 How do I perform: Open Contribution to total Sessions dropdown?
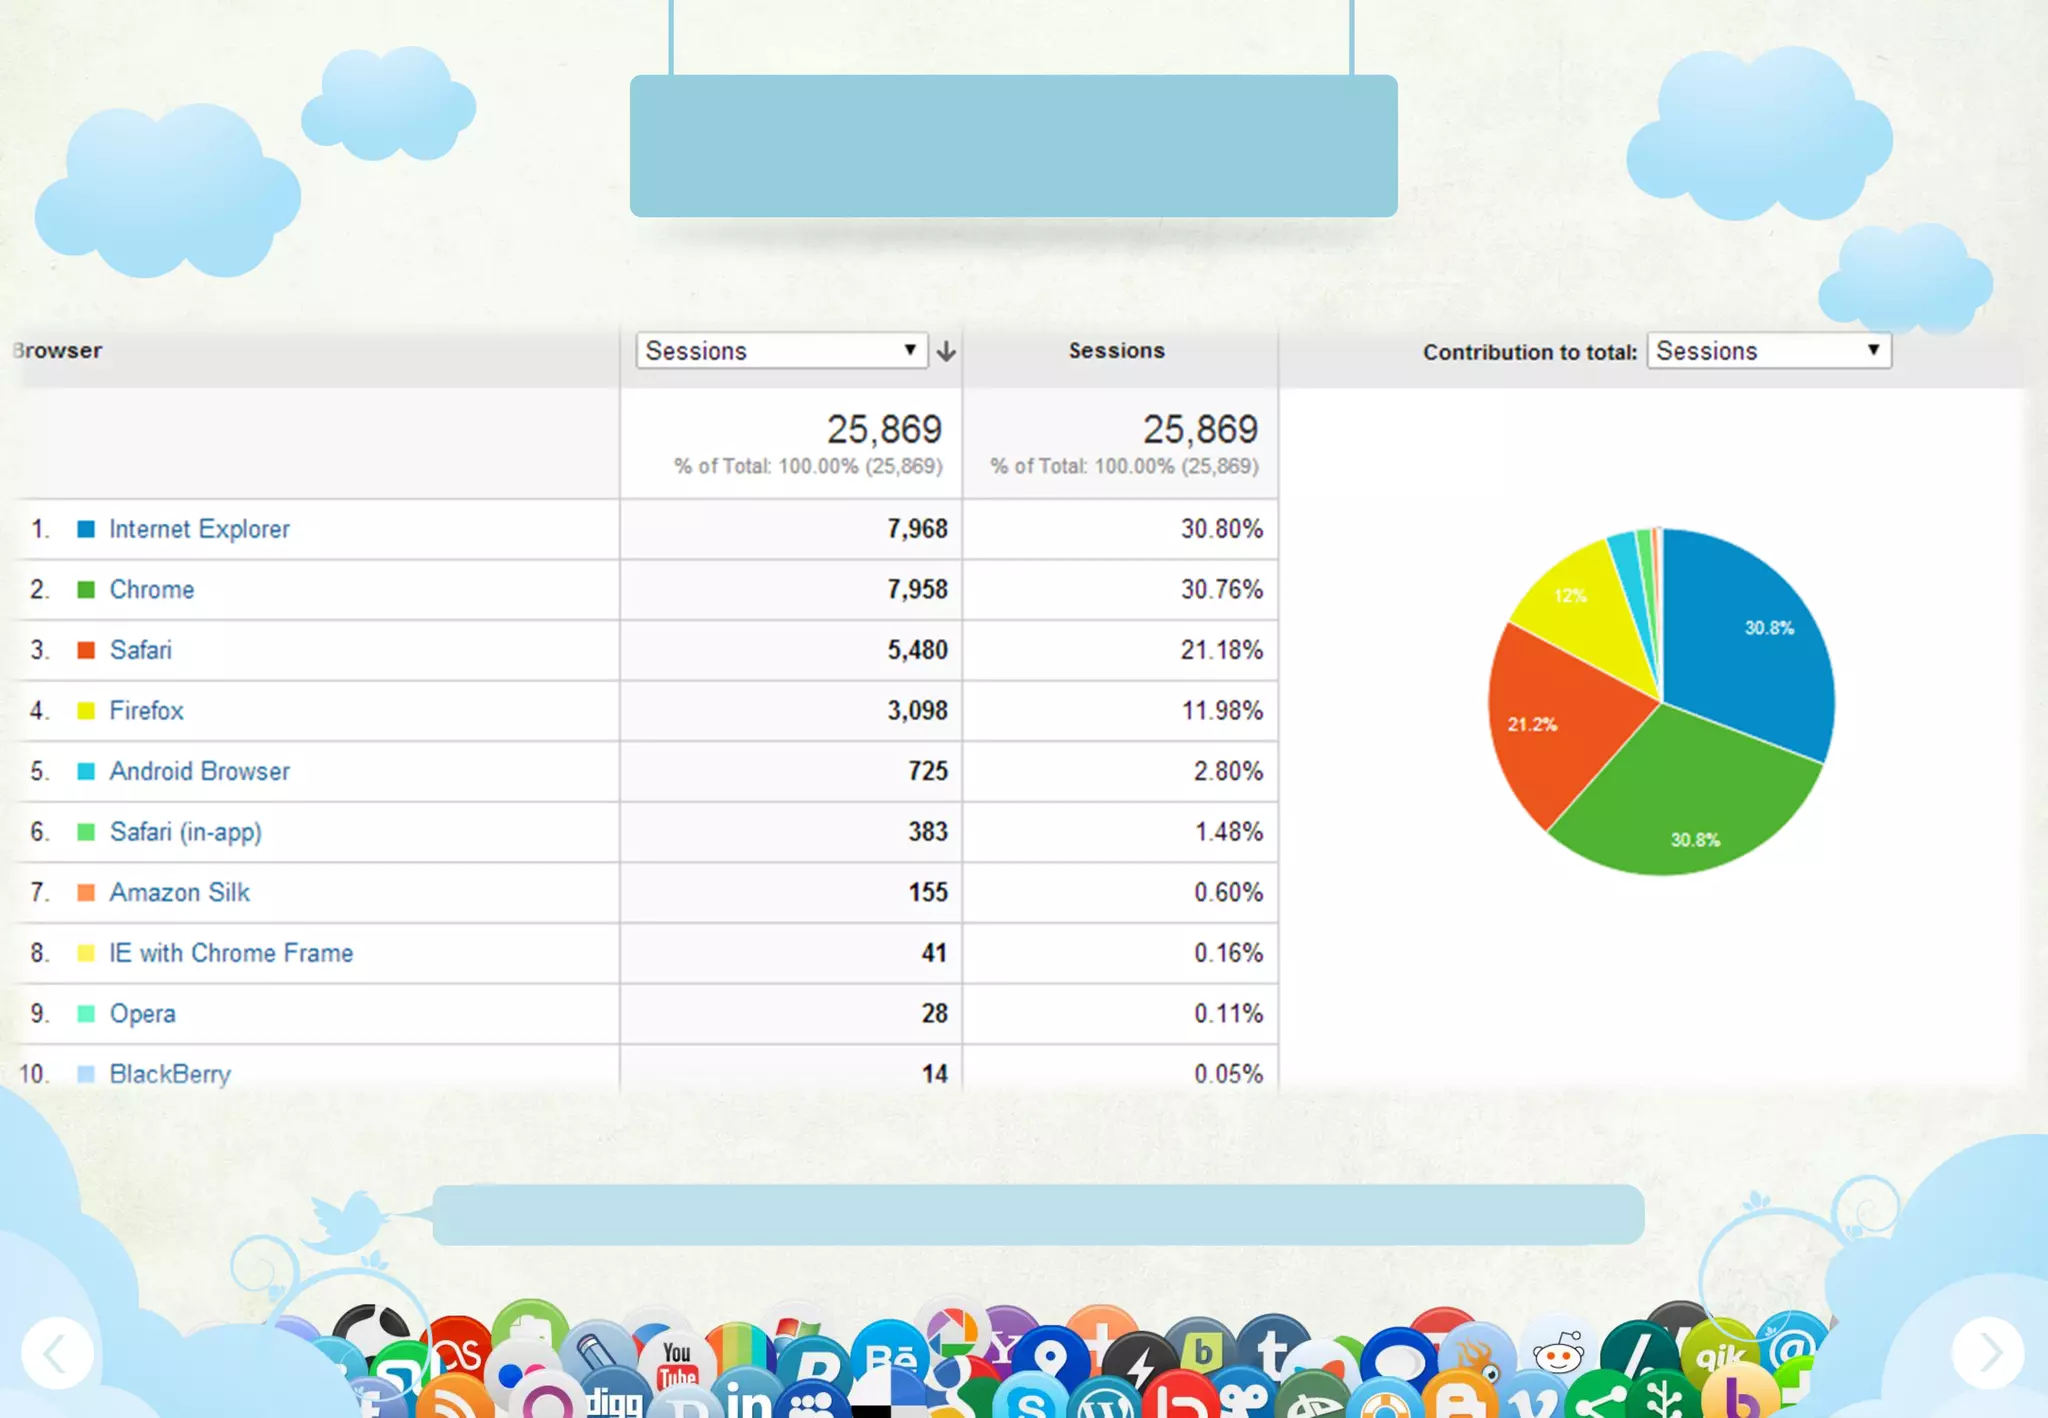pyautogui.click(x=1768, y=351)
